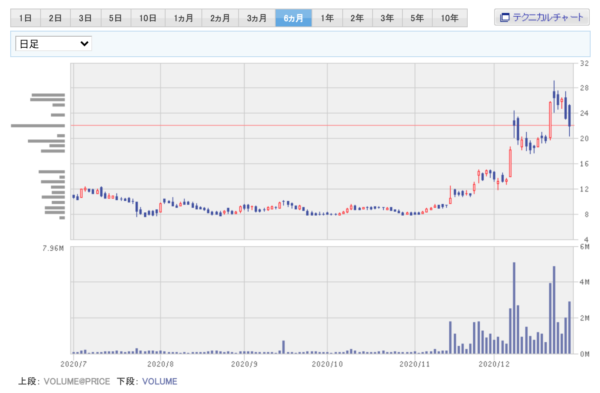Switch to the 2ヵ月 range tab
Screen dimensions: 600x393
click(x=220, y=18)
